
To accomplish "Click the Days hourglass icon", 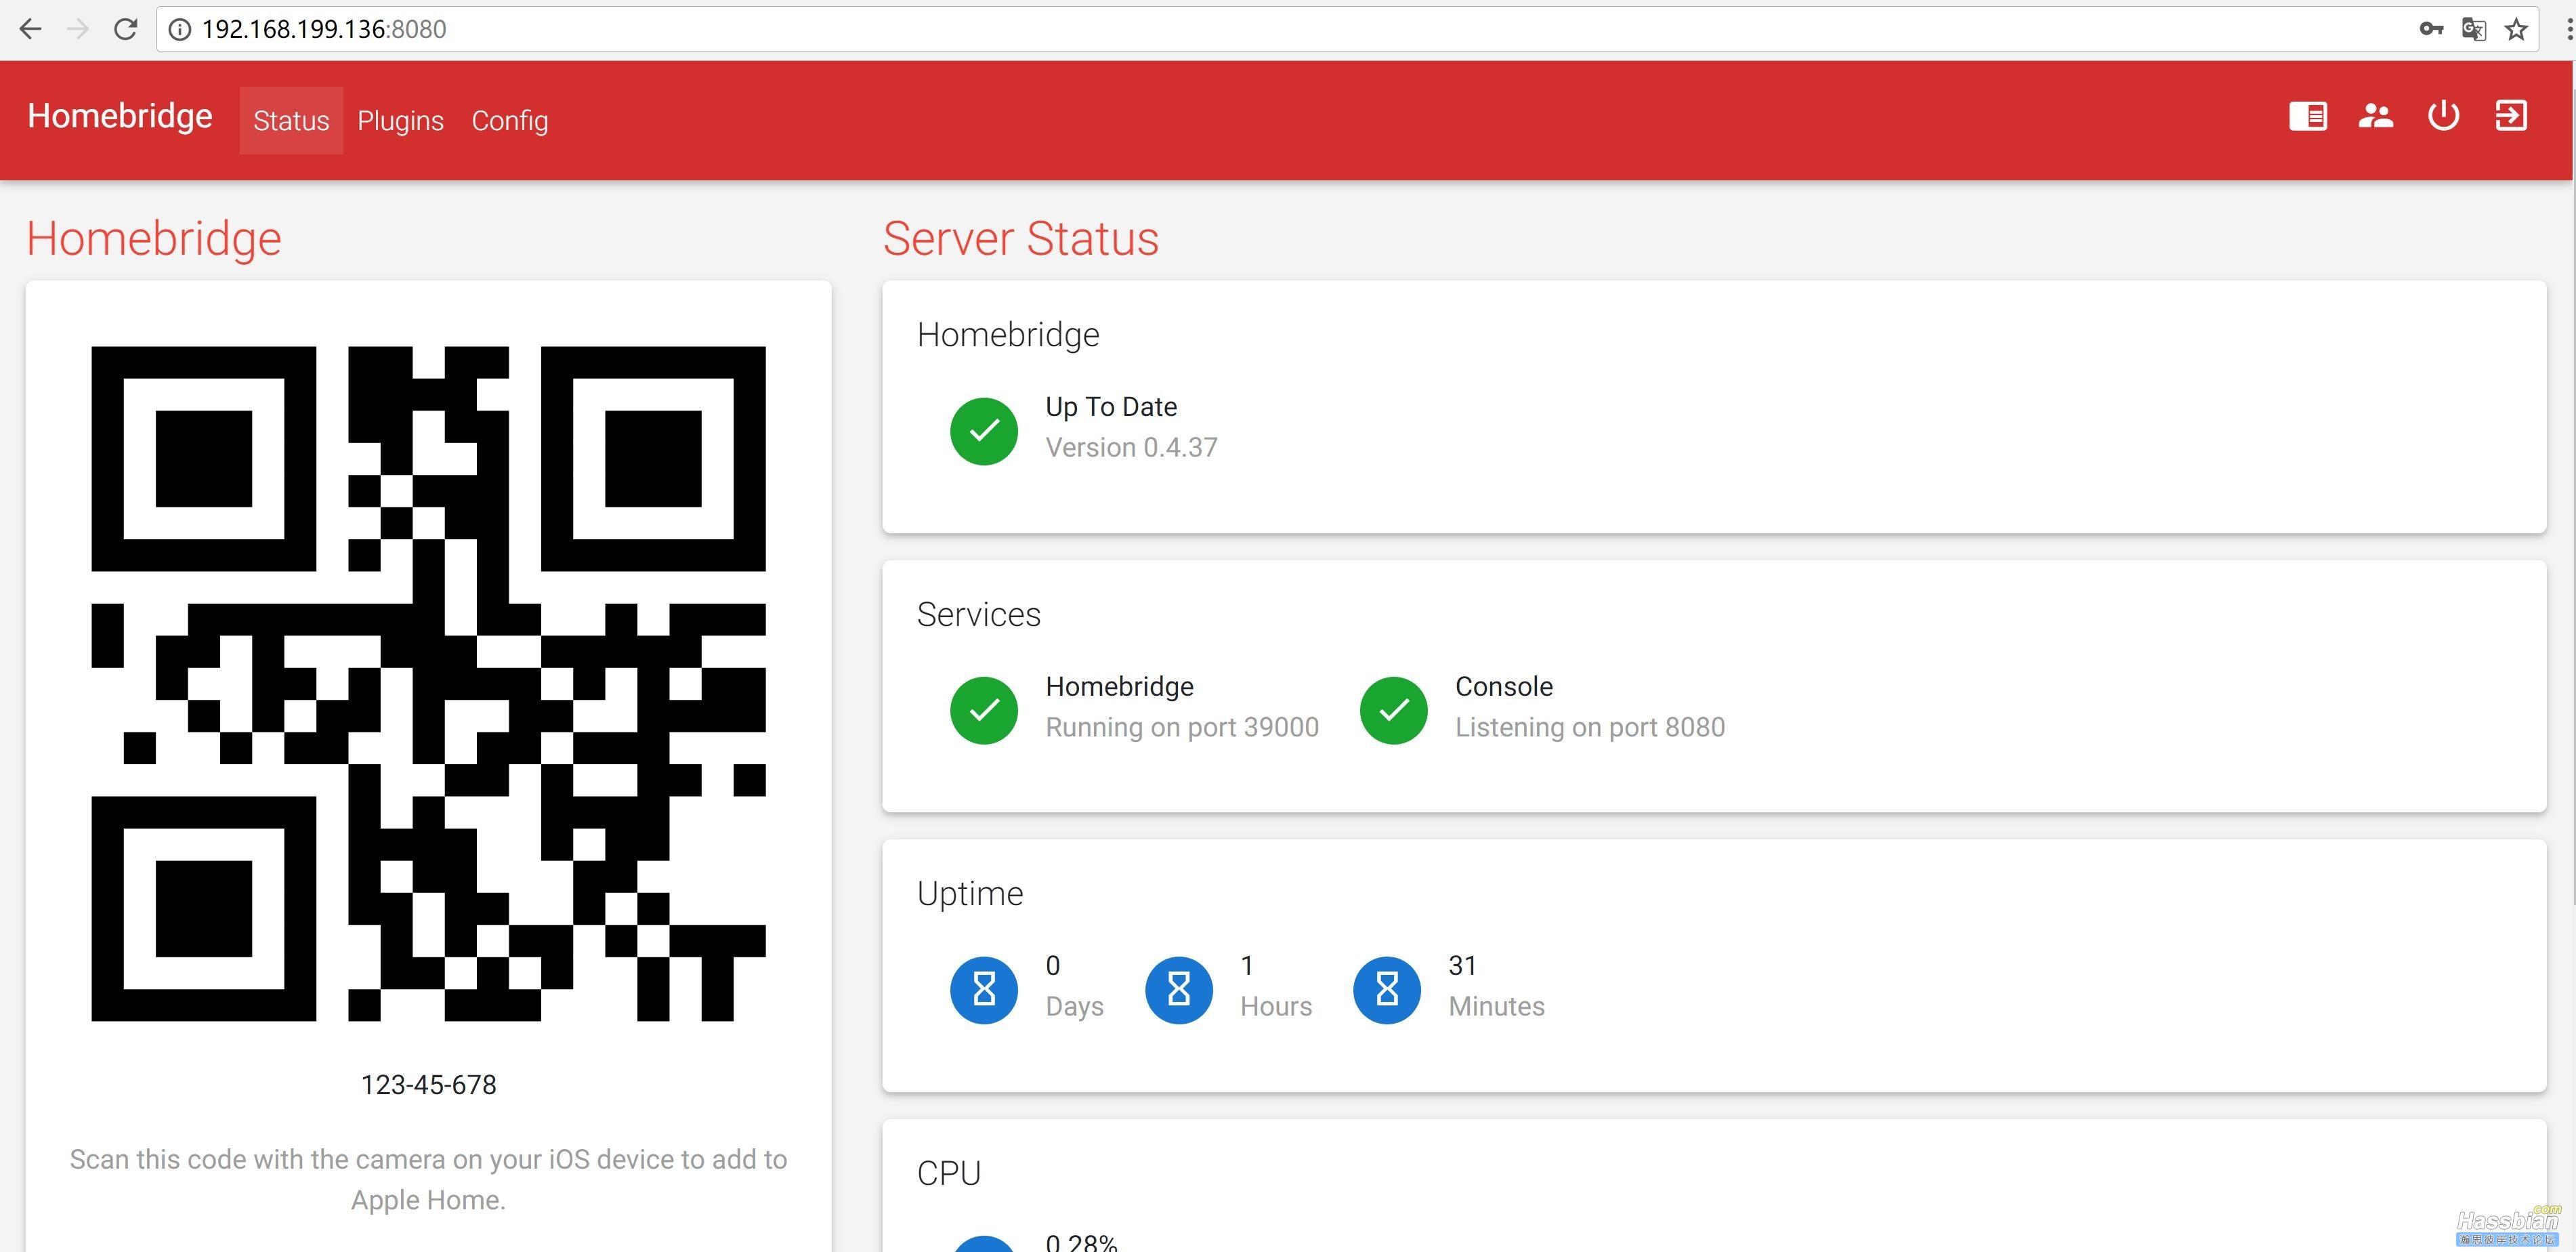I will pos(984,990).
